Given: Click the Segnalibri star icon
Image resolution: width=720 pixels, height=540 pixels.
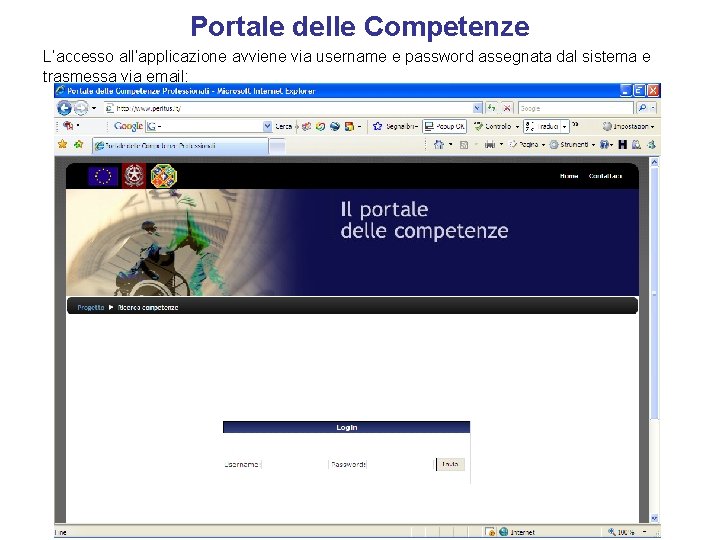Looking at the screenshot, I should coord(377,126).
